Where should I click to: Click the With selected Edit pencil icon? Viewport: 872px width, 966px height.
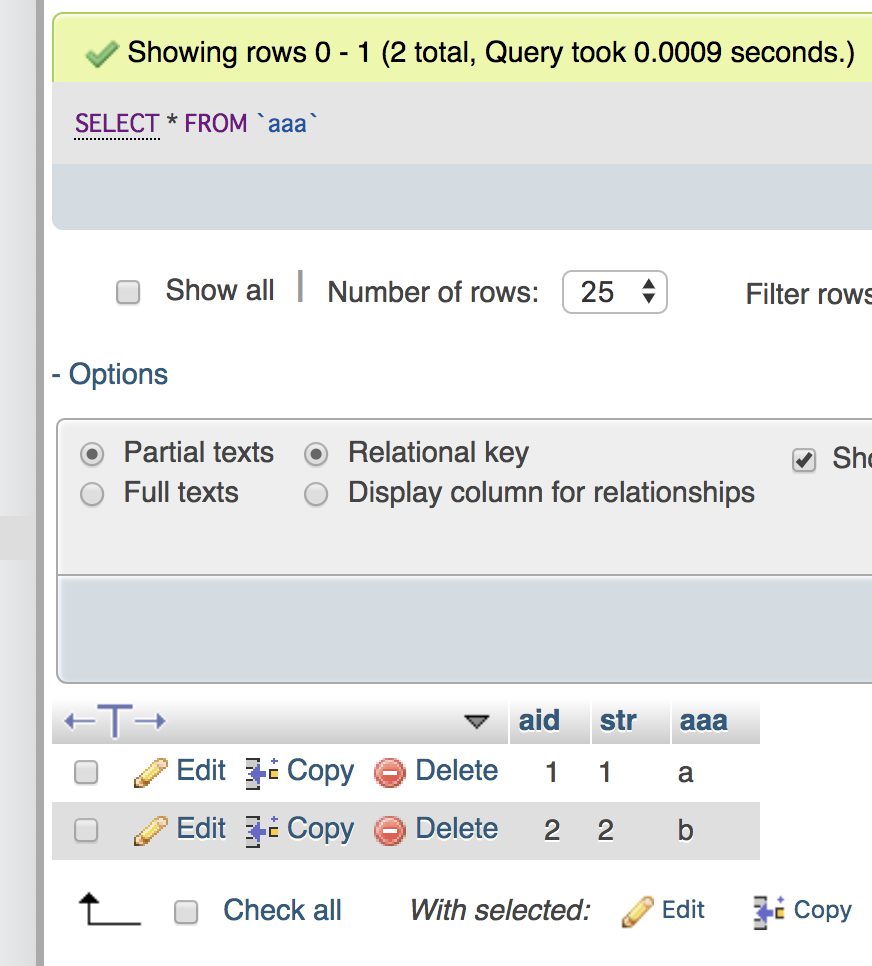click(637, 911)
